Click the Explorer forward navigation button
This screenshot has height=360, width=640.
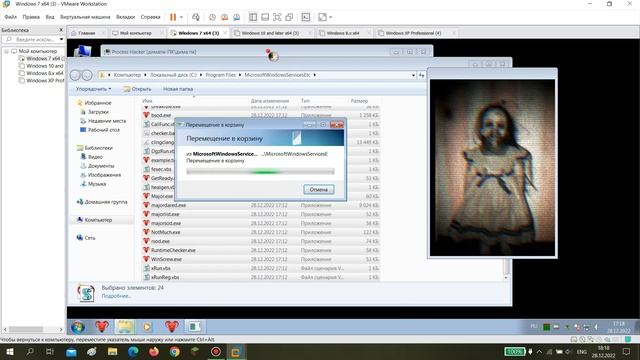[x=87, y=75]
